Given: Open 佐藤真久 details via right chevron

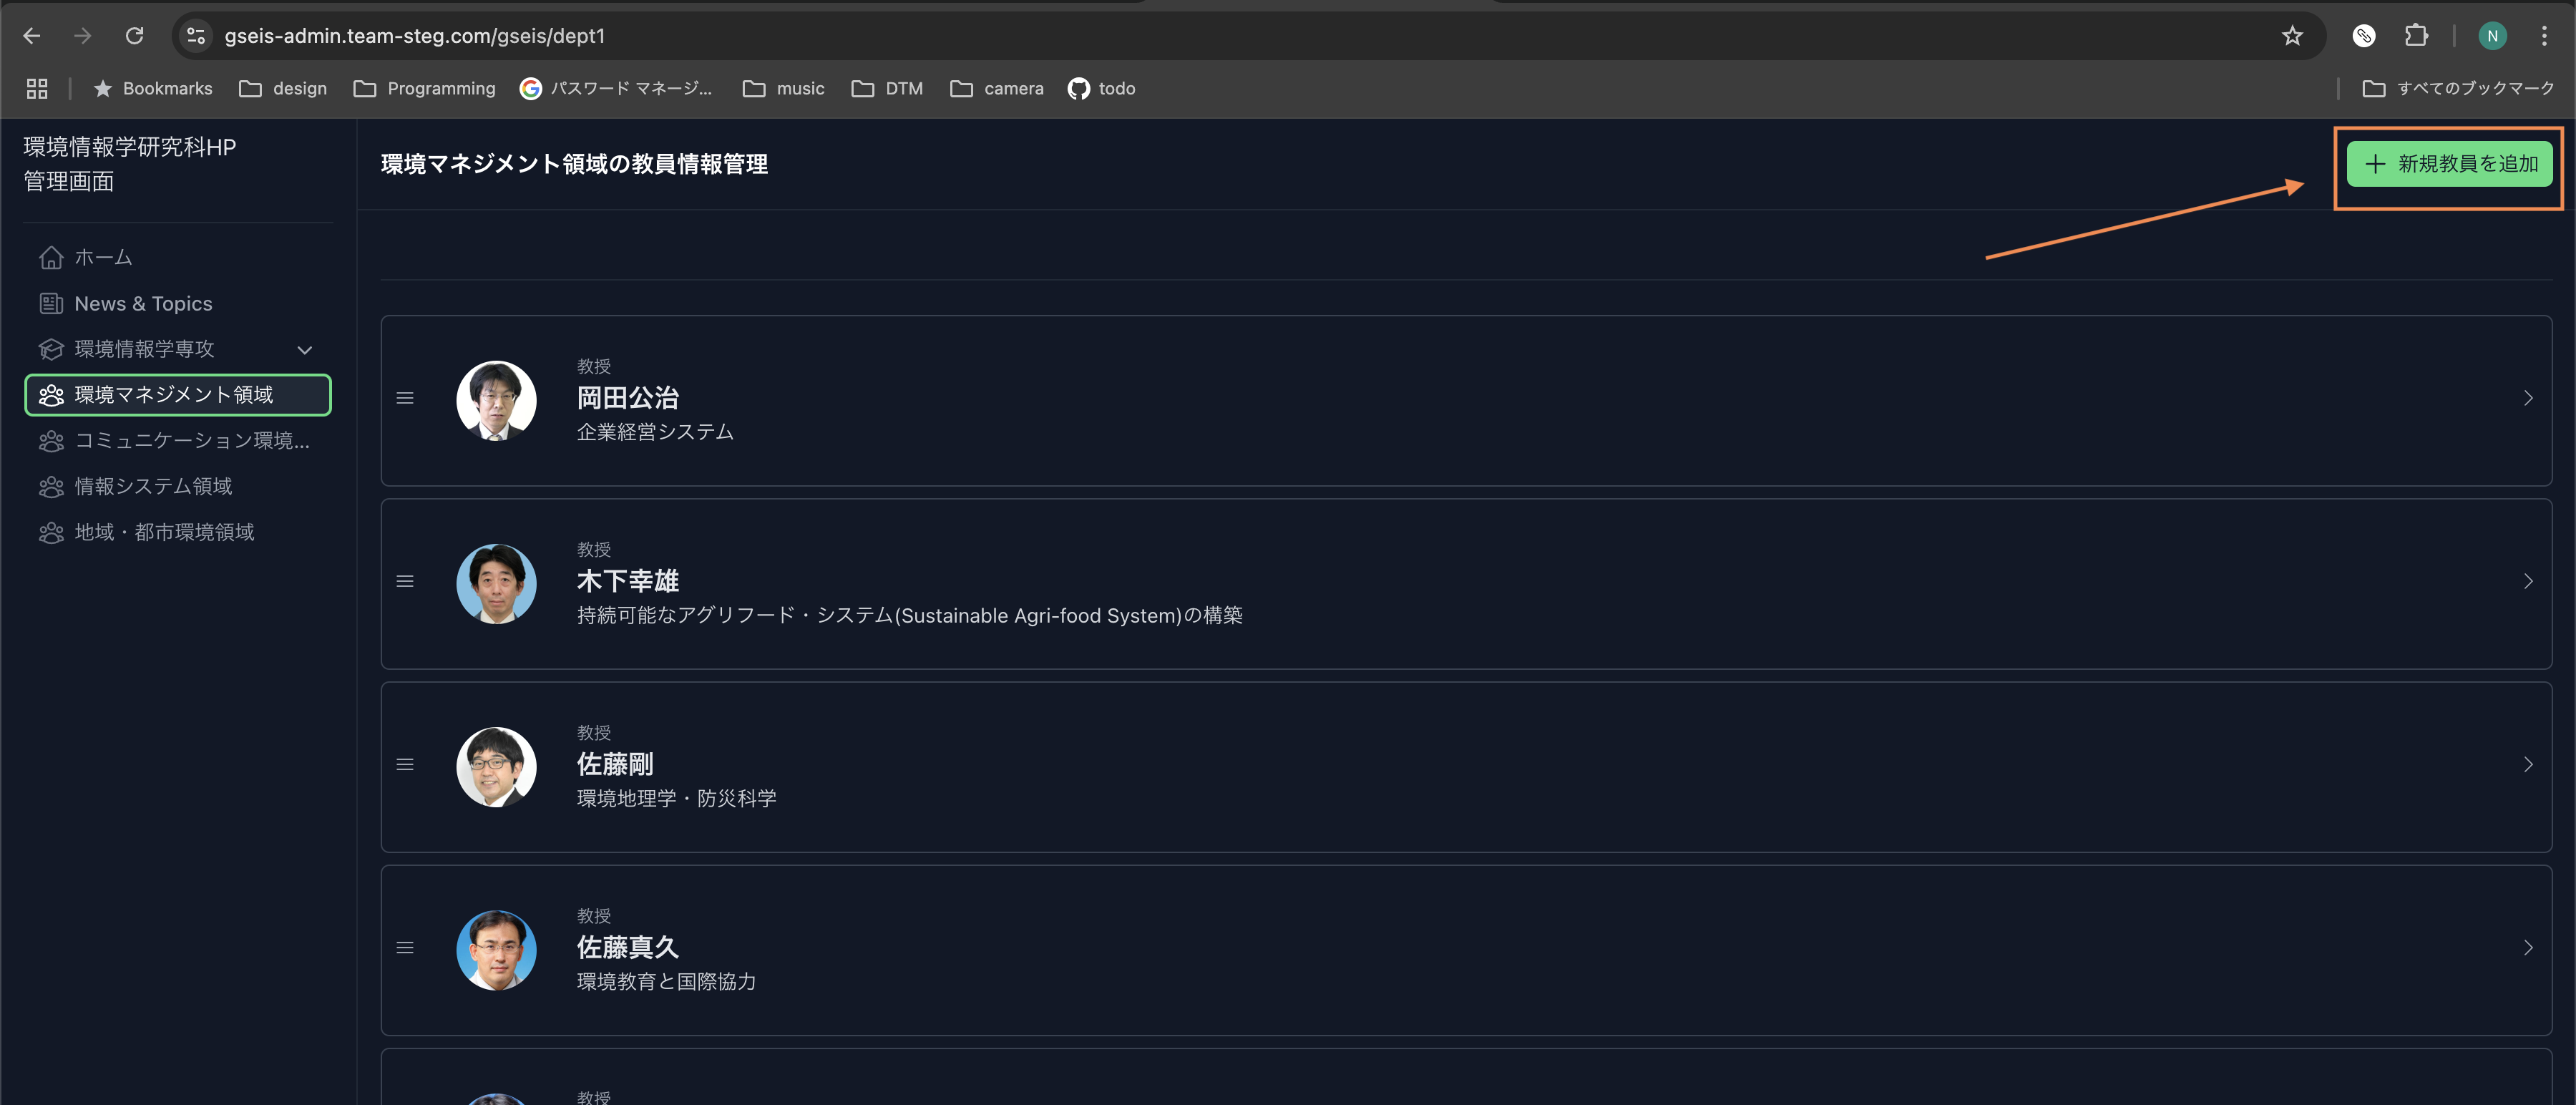Looking at the screenshot, I should (2527, 948).
